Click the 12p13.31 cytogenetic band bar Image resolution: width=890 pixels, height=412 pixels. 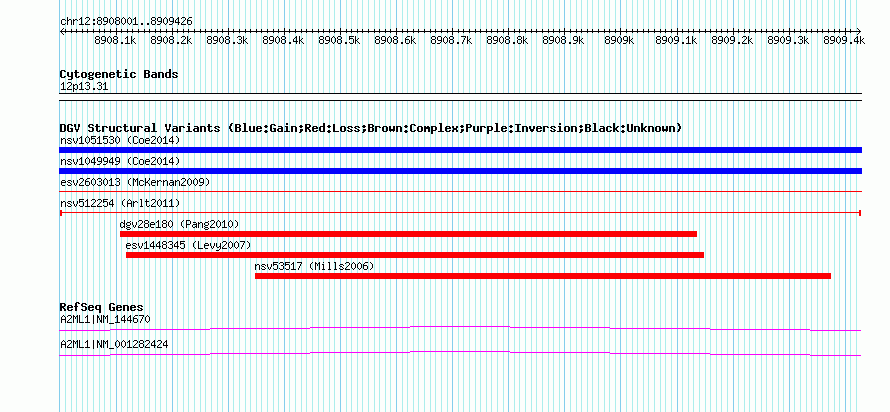pos(460,97)
